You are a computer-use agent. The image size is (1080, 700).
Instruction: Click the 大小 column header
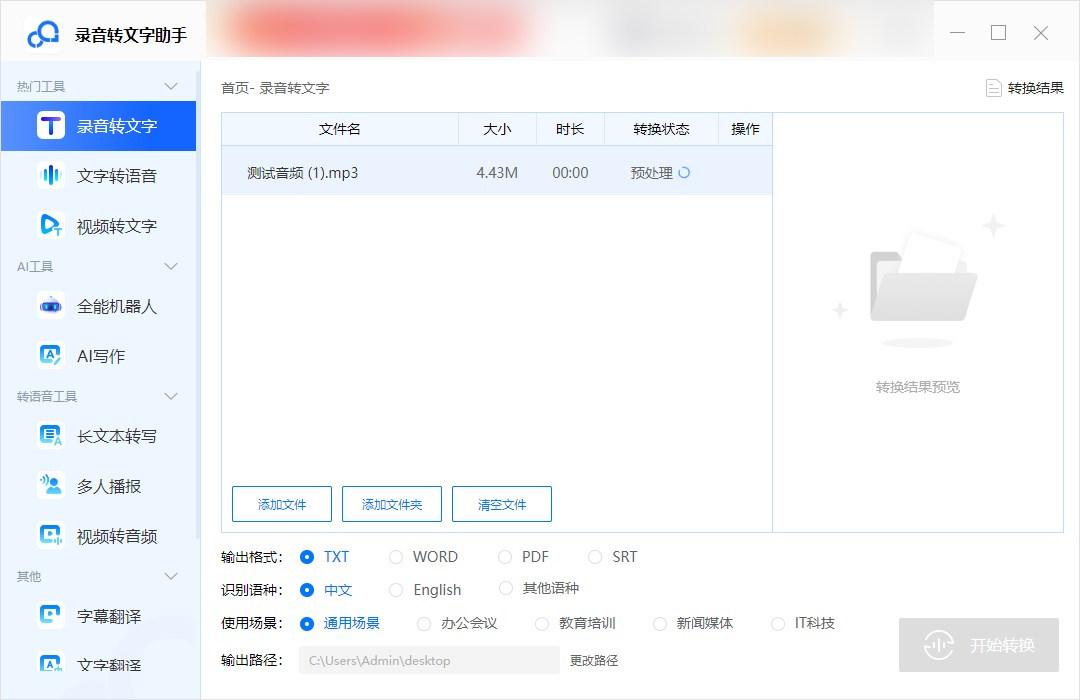click(497, 129)
